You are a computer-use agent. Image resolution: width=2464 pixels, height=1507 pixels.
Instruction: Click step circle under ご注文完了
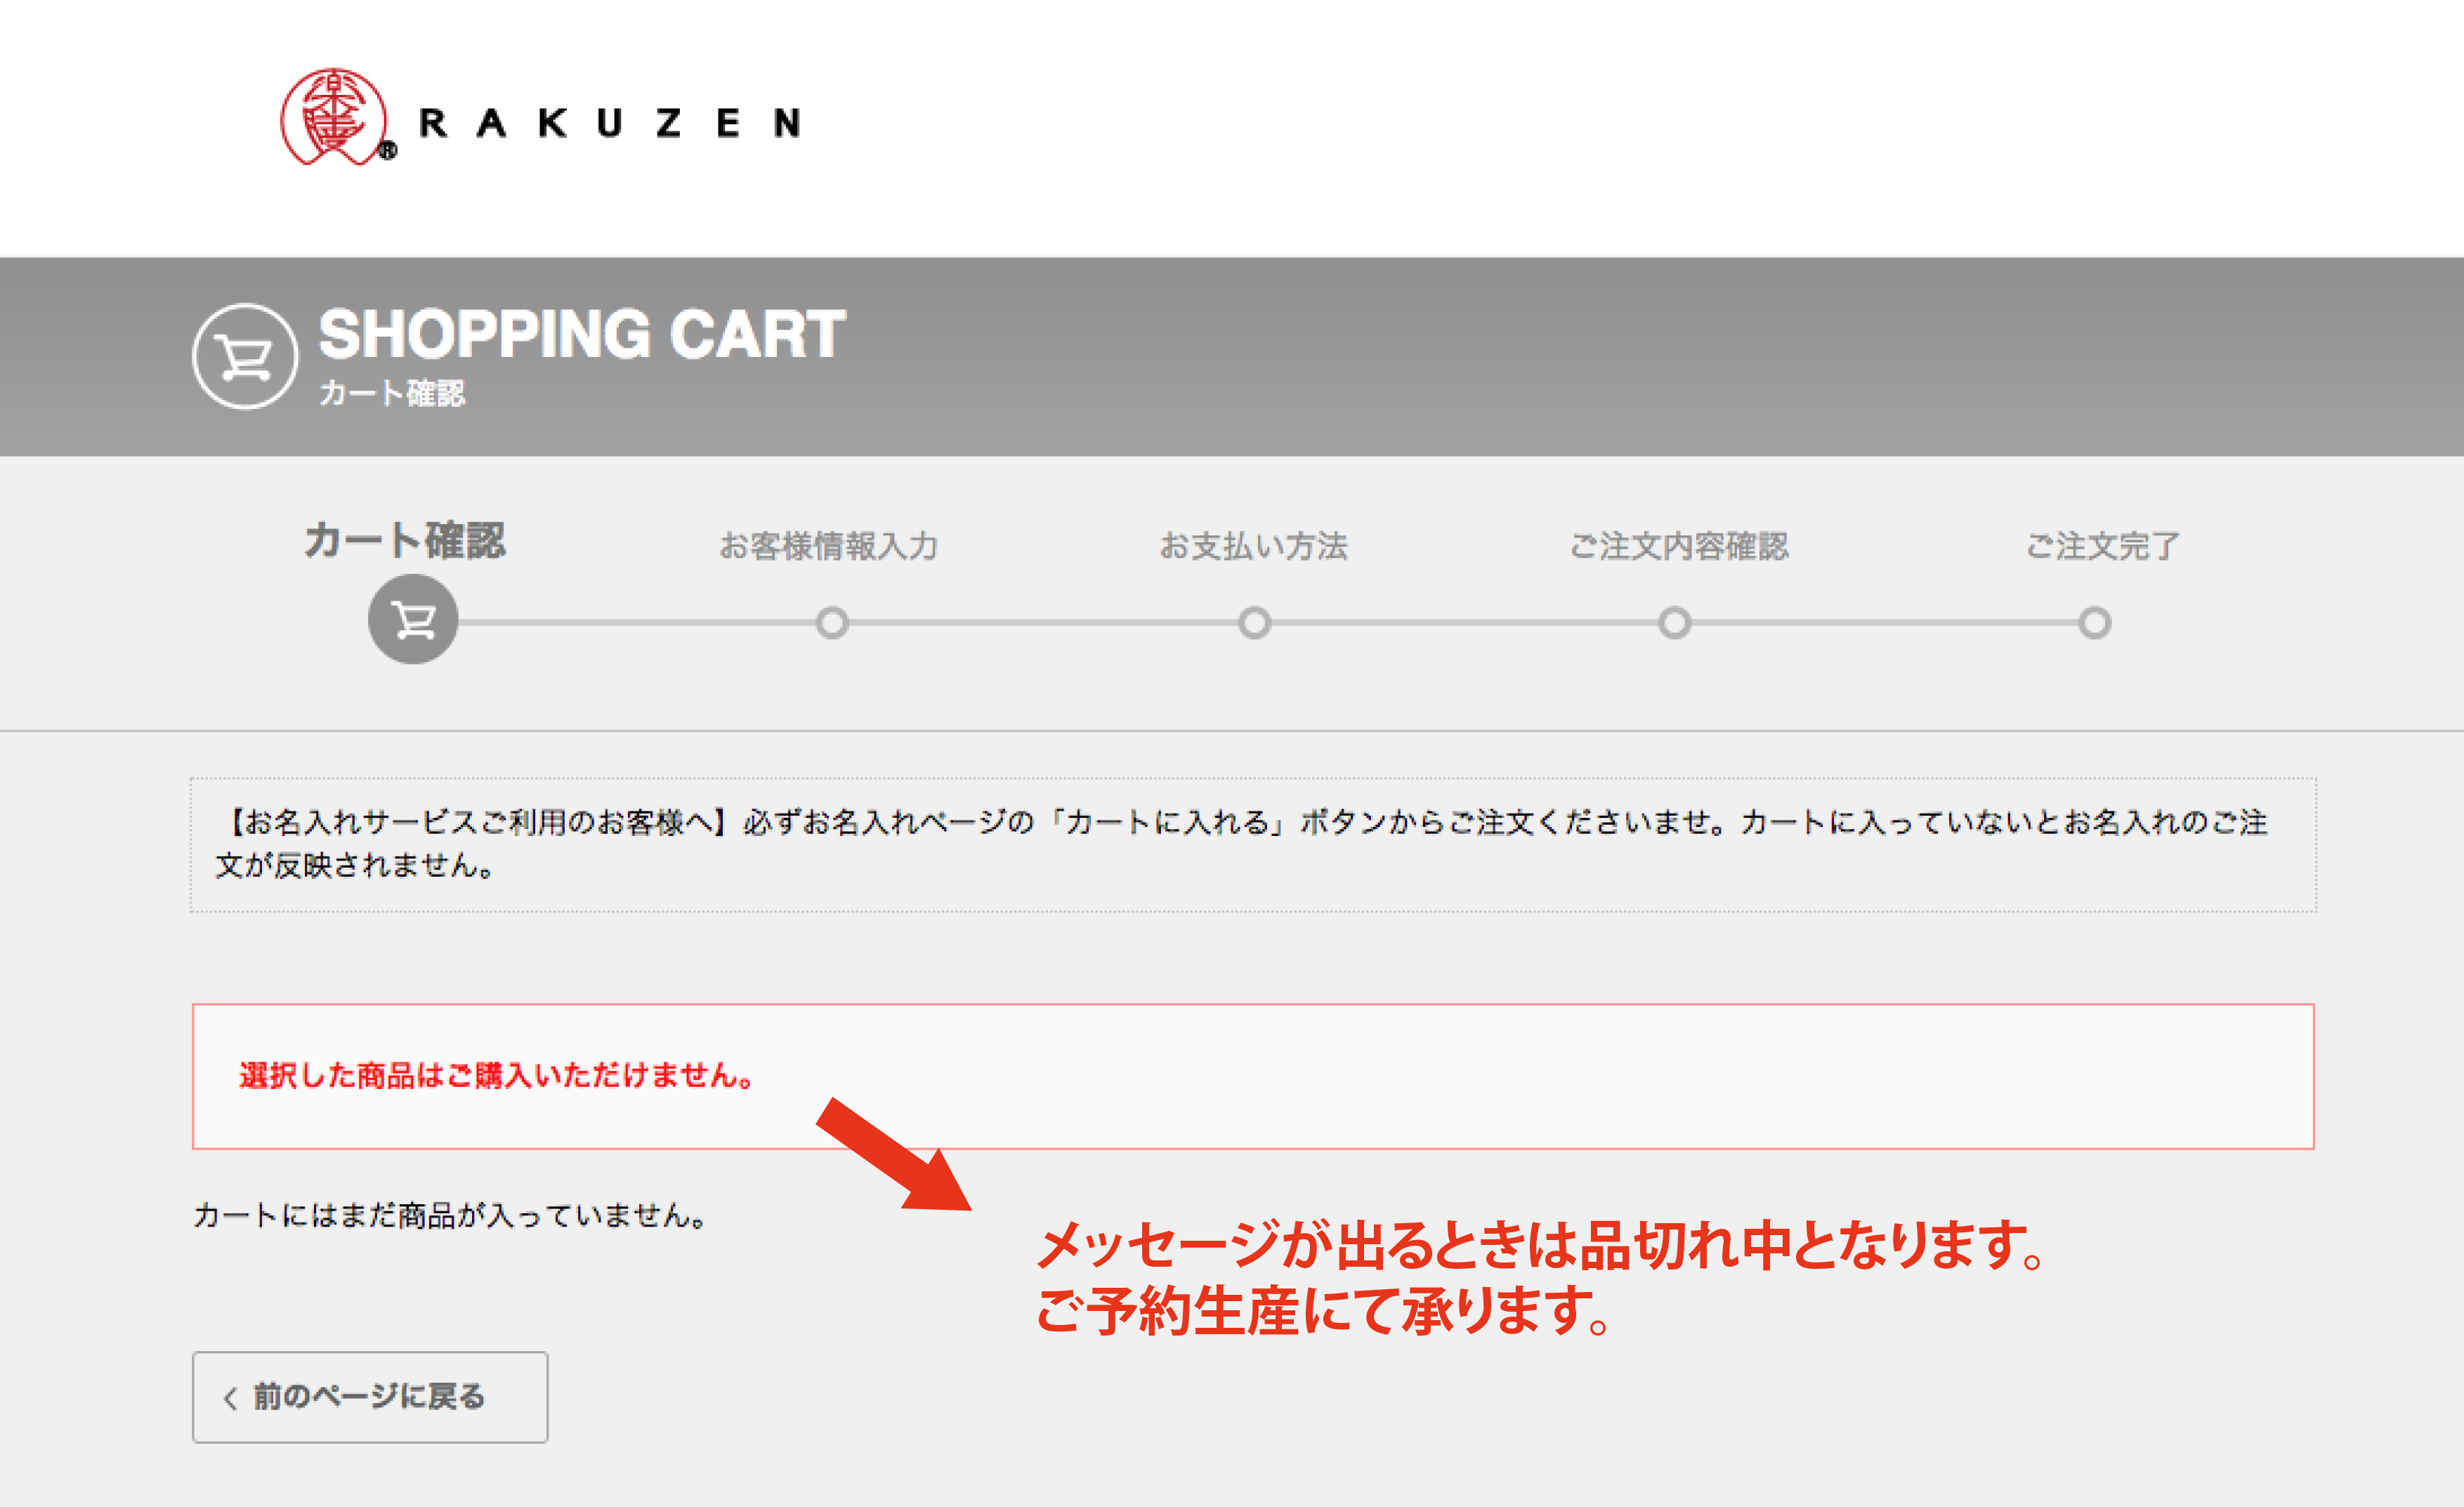2095,623
